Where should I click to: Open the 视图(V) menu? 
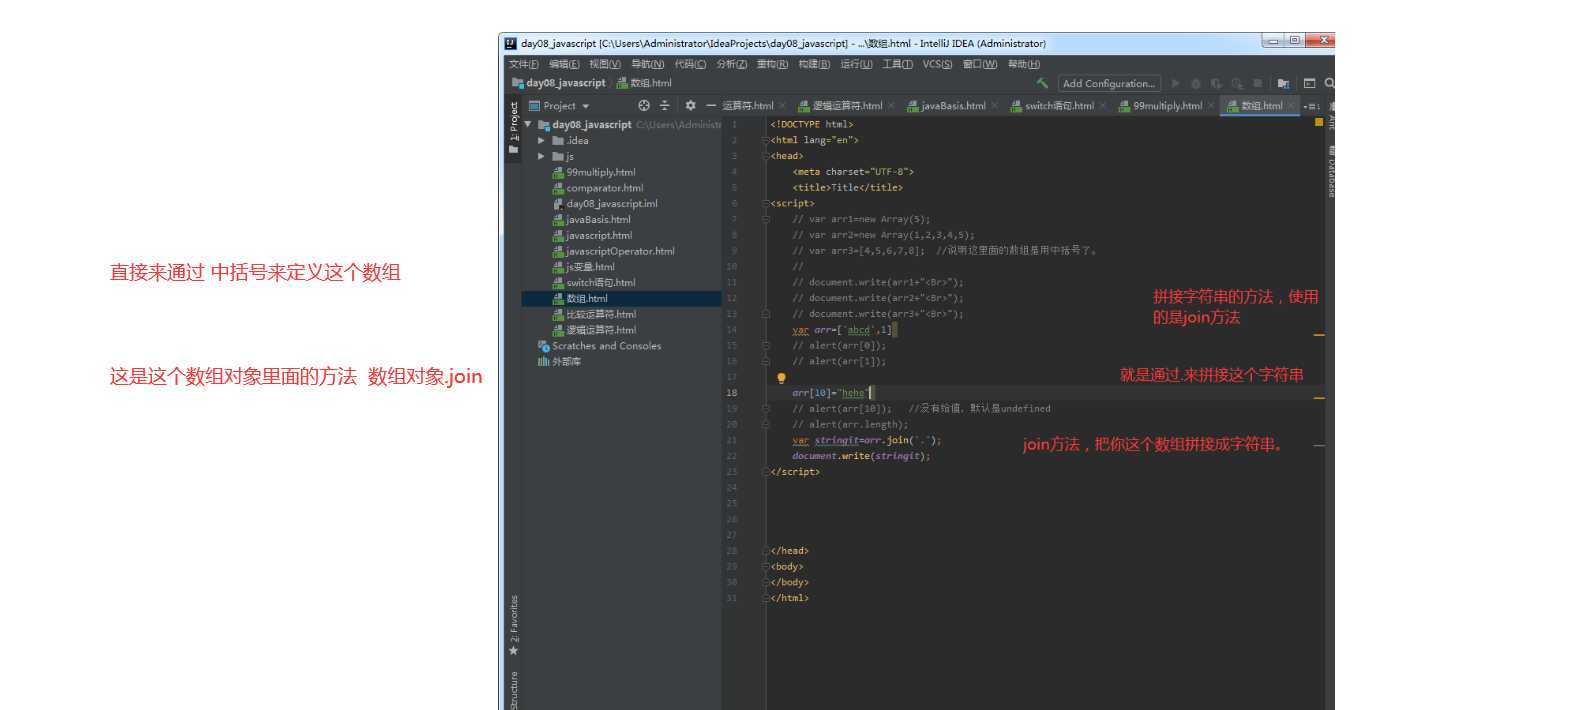(604, 63)
